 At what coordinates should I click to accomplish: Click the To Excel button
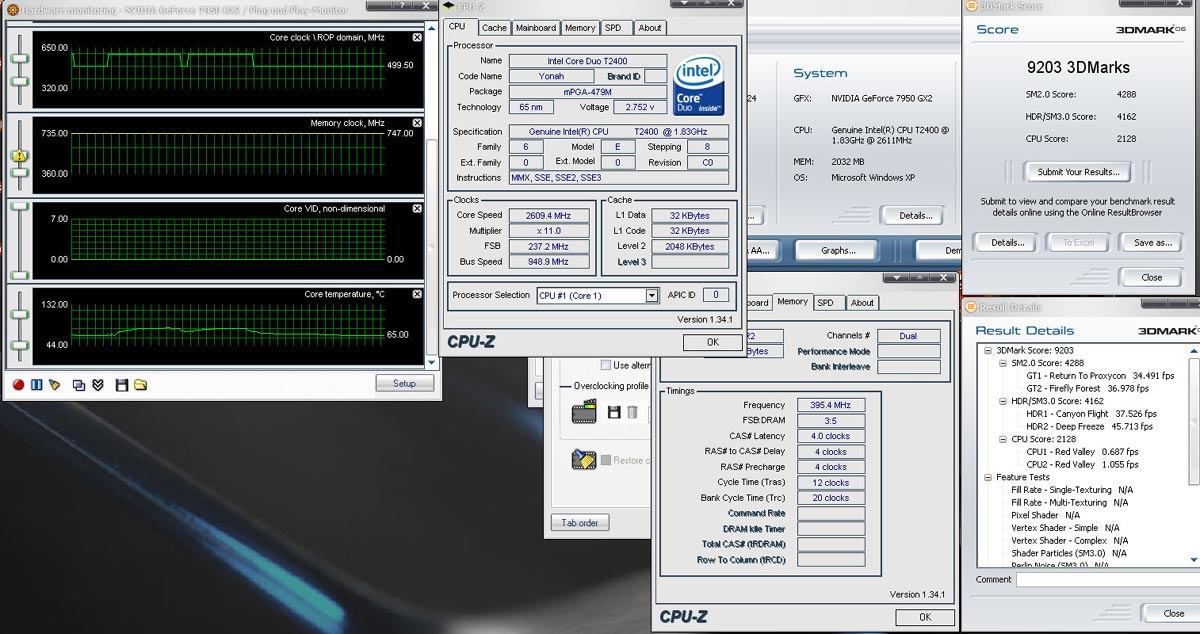tap(1078, 242)
